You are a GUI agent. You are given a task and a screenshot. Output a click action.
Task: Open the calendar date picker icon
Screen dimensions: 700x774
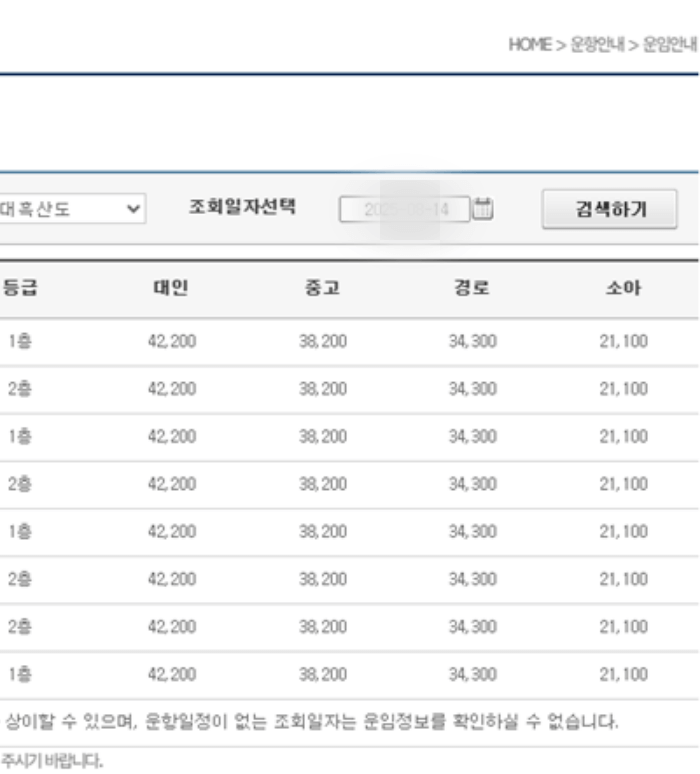[483, 209]
